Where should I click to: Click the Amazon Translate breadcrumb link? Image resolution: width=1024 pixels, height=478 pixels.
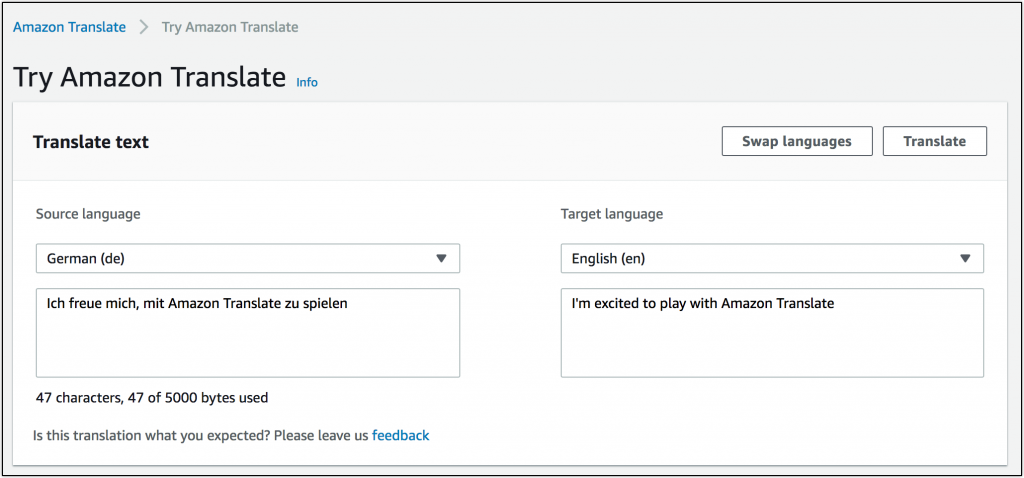(x=69, y=27)
